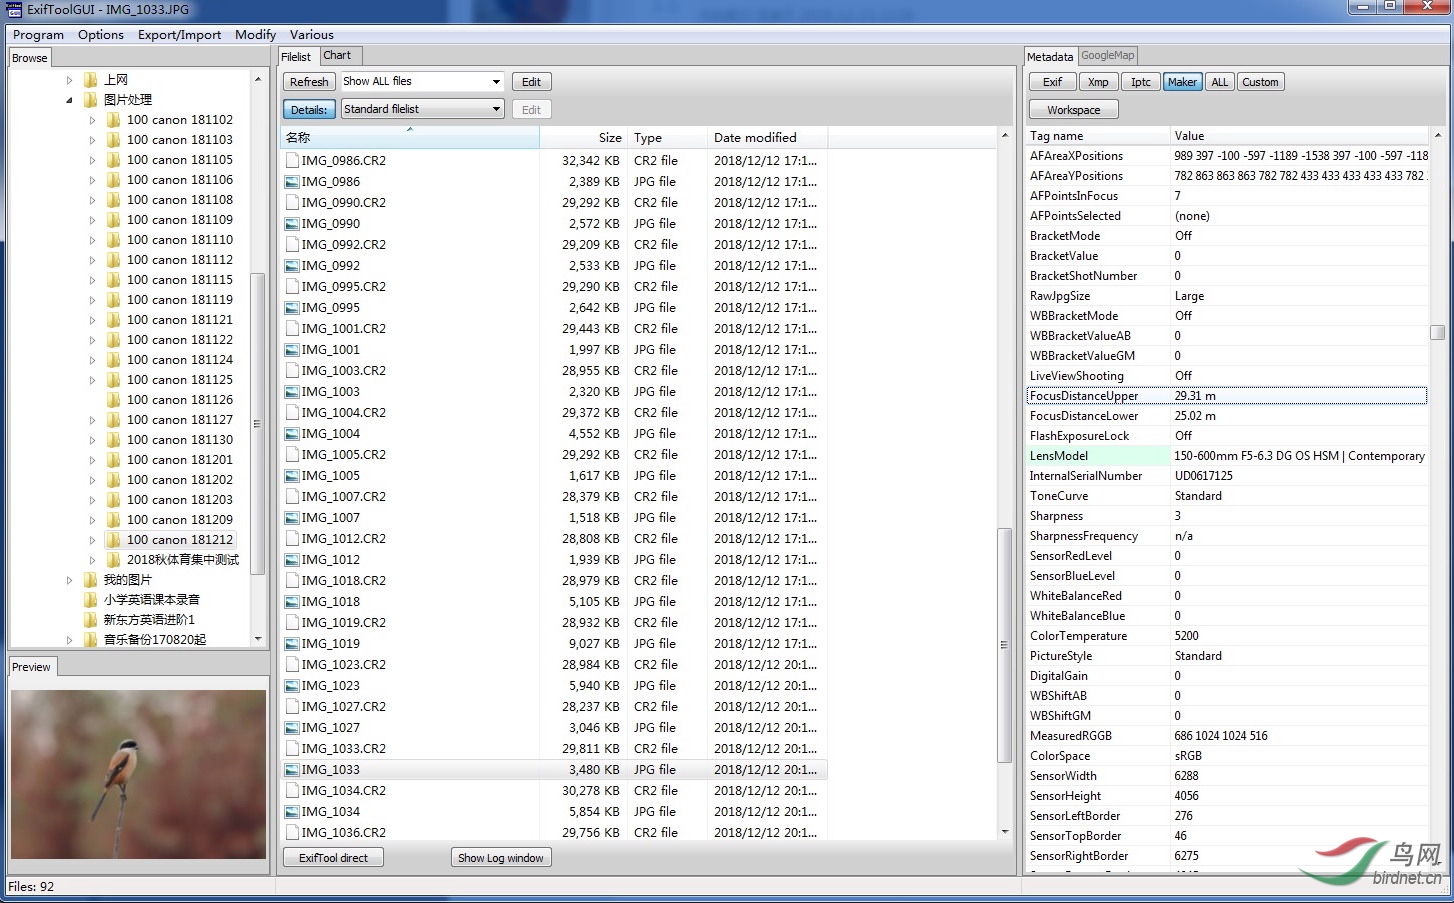Click the IMG_1034 JPG file icon
The image size is (1454, 903).
tap(292, 812)
